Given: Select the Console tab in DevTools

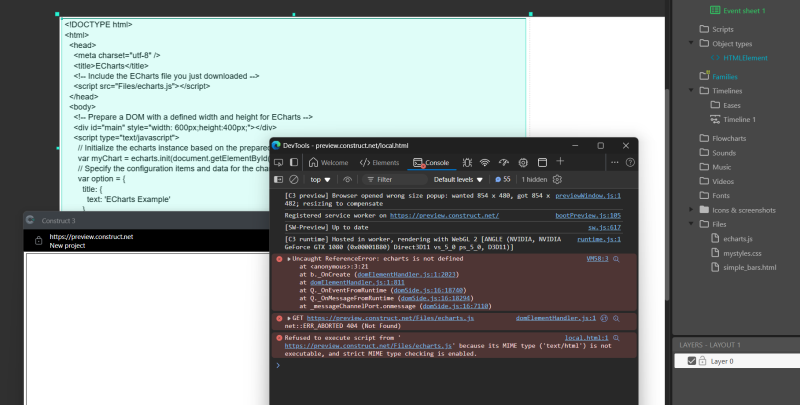Looking at the screenshot, I should pos(431,163).
